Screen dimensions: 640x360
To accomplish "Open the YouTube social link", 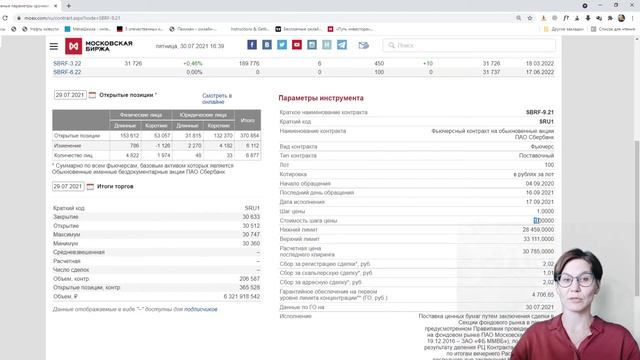I will click(x=297, y=45).
